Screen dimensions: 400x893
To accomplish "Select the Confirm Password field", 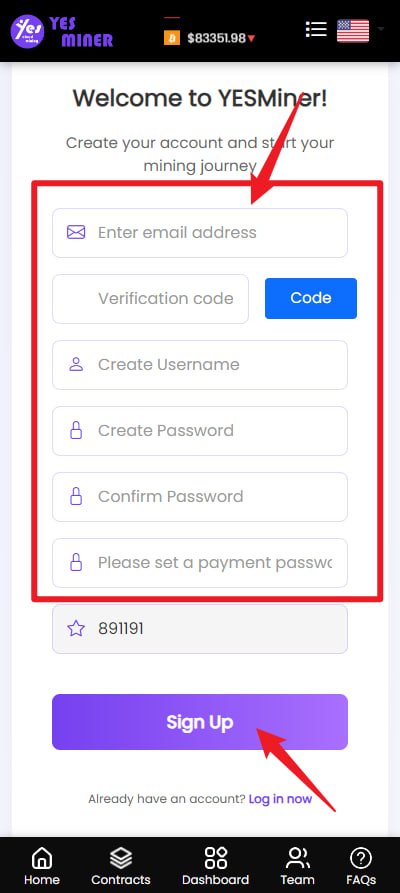I will (x=200, y=497).
